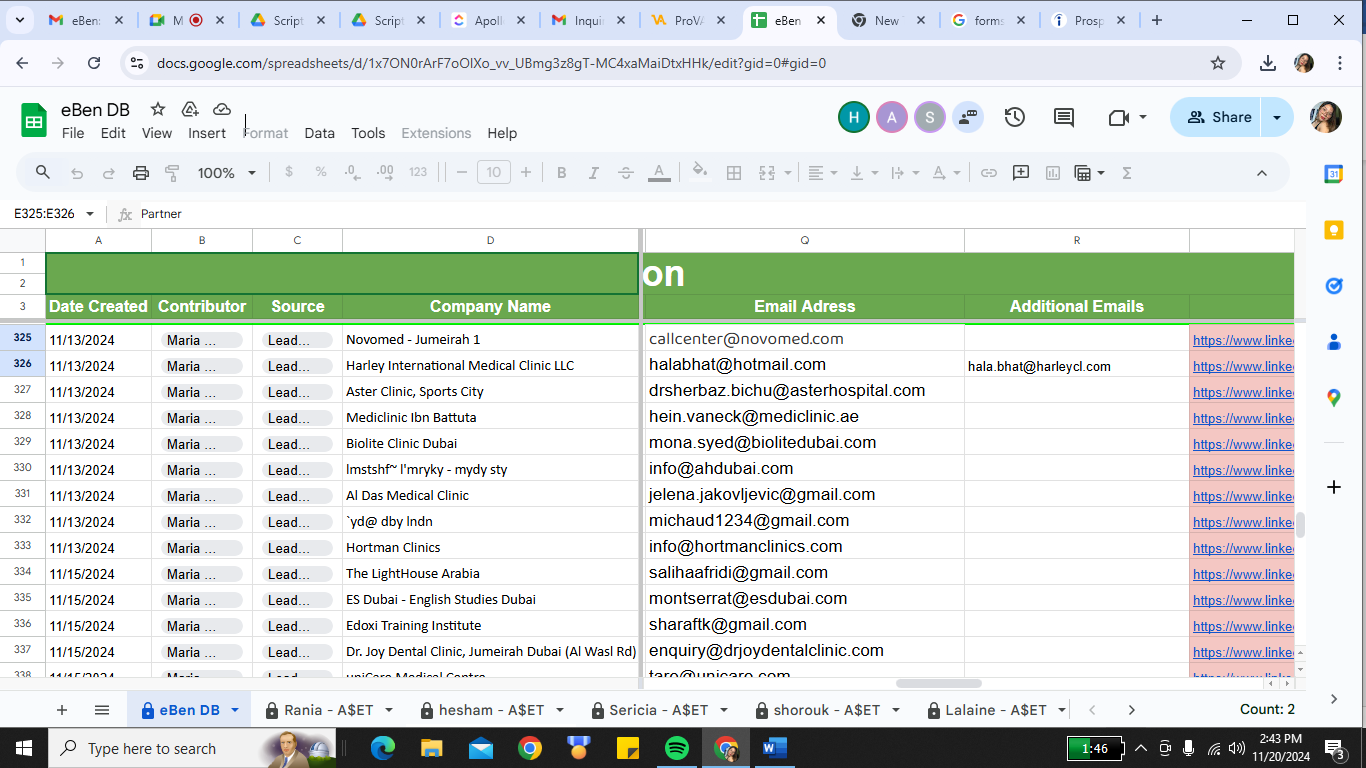The image size is (1366, 768).
Task: Open the Data menu
Action: pyautogui.click(x=320, y=133)
